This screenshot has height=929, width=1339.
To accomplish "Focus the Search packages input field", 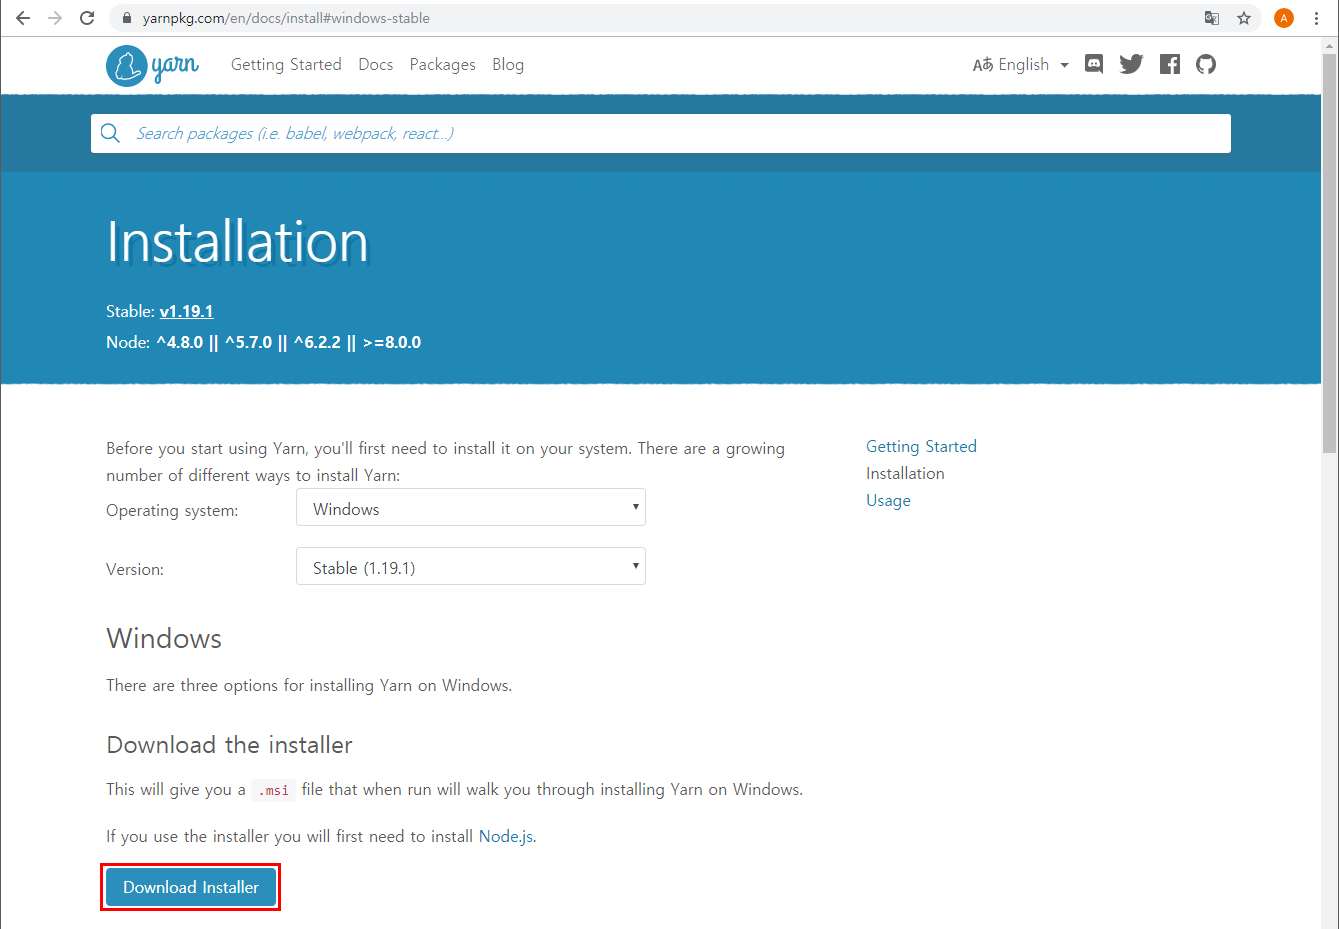I will (661, 133).
